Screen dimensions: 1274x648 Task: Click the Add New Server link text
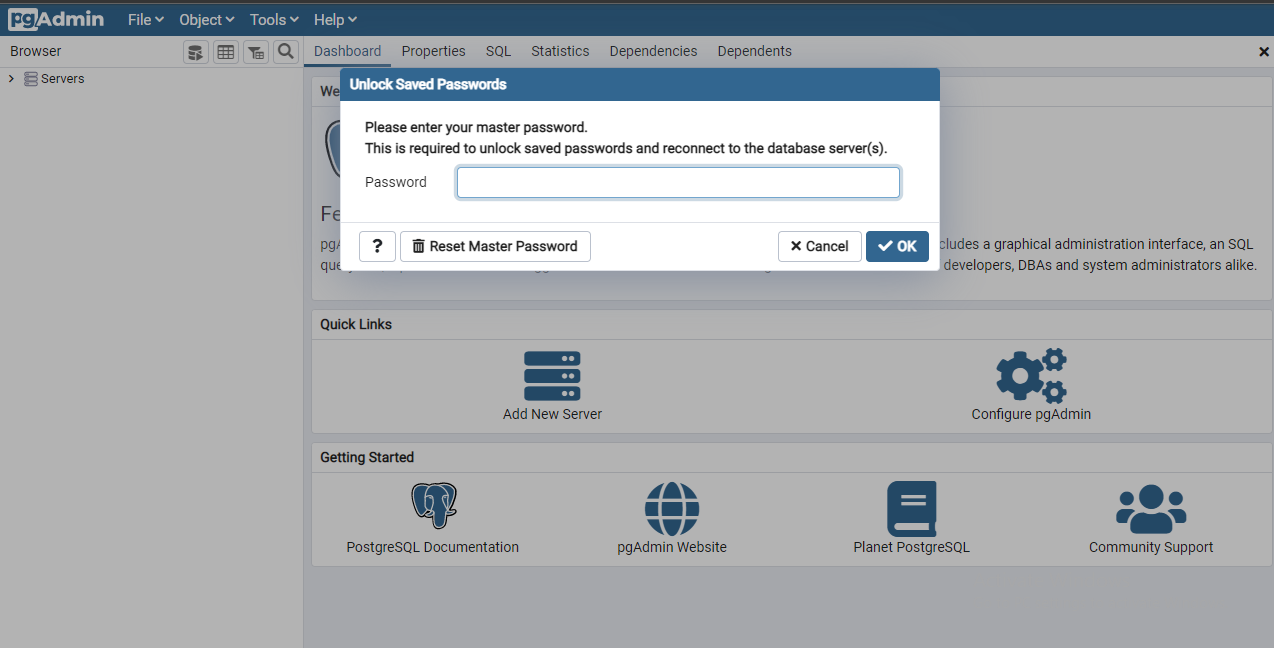(x=552, y=414)
